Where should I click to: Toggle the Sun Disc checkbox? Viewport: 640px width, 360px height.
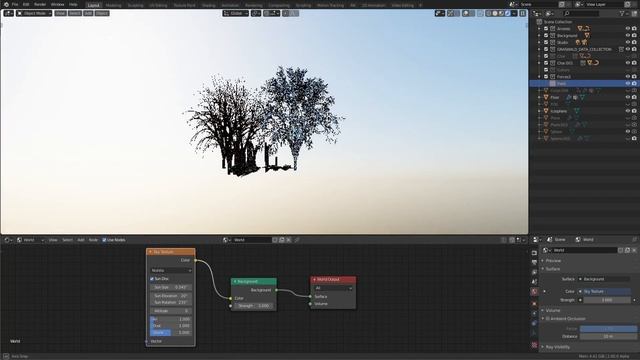152,279
